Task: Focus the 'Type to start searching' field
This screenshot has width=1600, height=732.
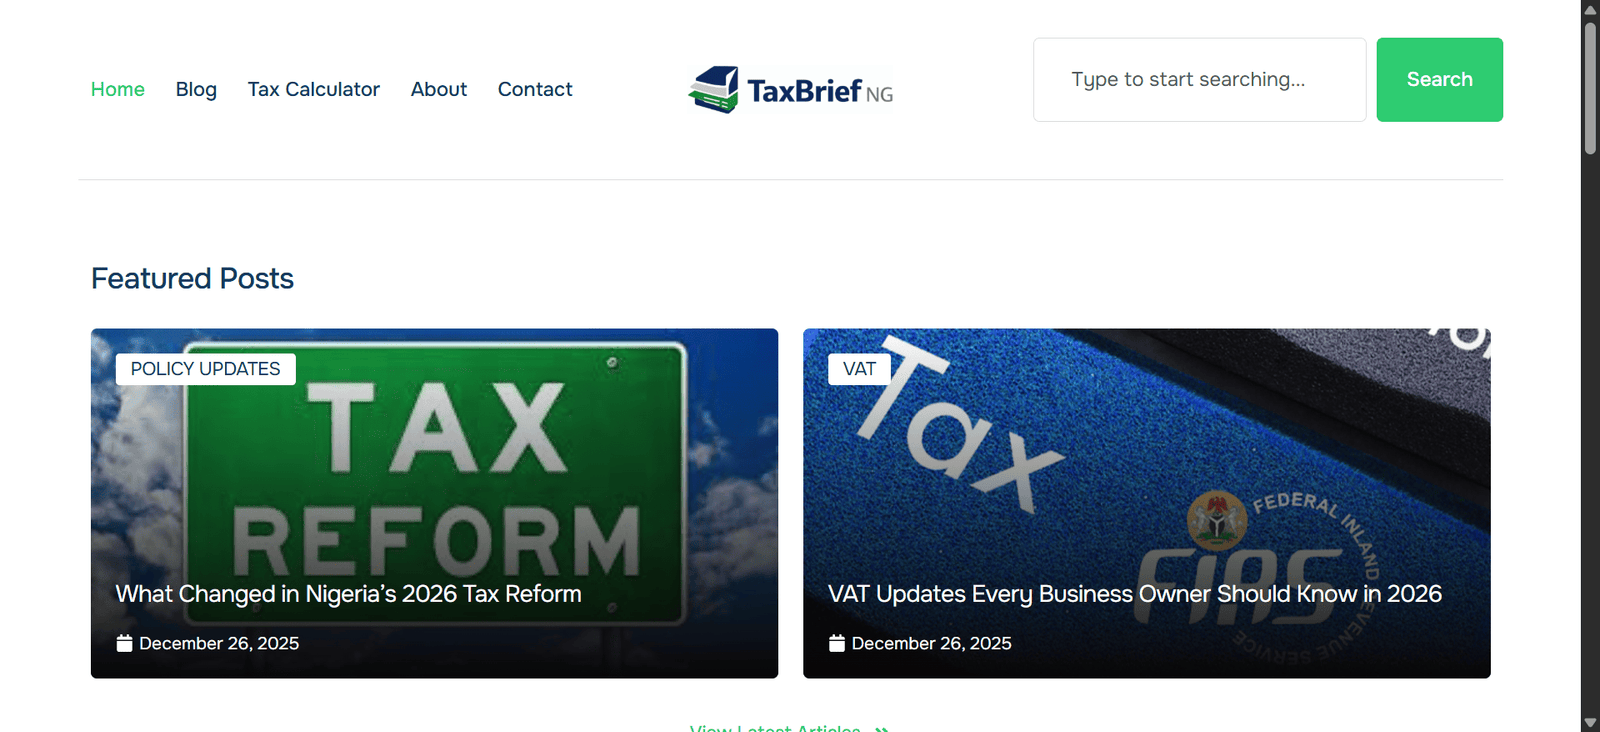Action: pos(1200,80)
